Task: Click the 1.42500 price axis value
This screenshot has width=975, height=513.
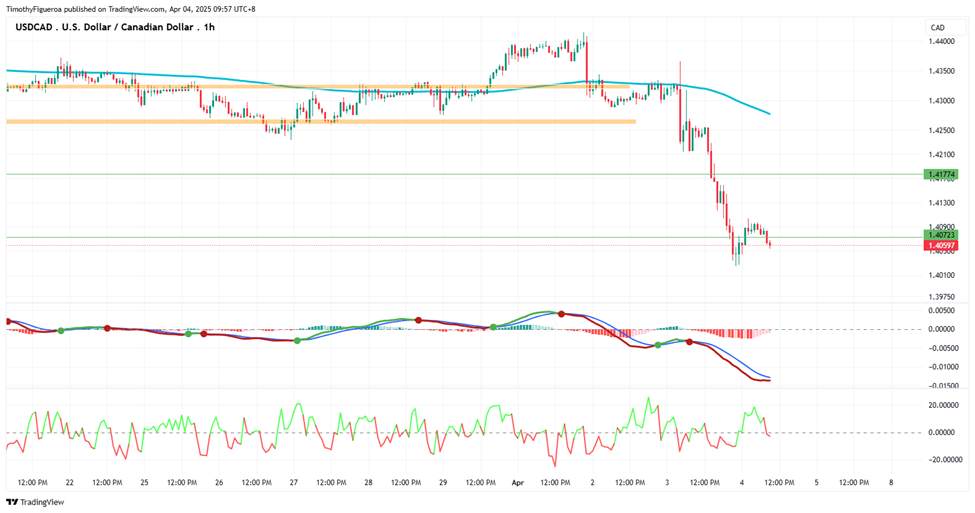Action: [x=941, y=131]
